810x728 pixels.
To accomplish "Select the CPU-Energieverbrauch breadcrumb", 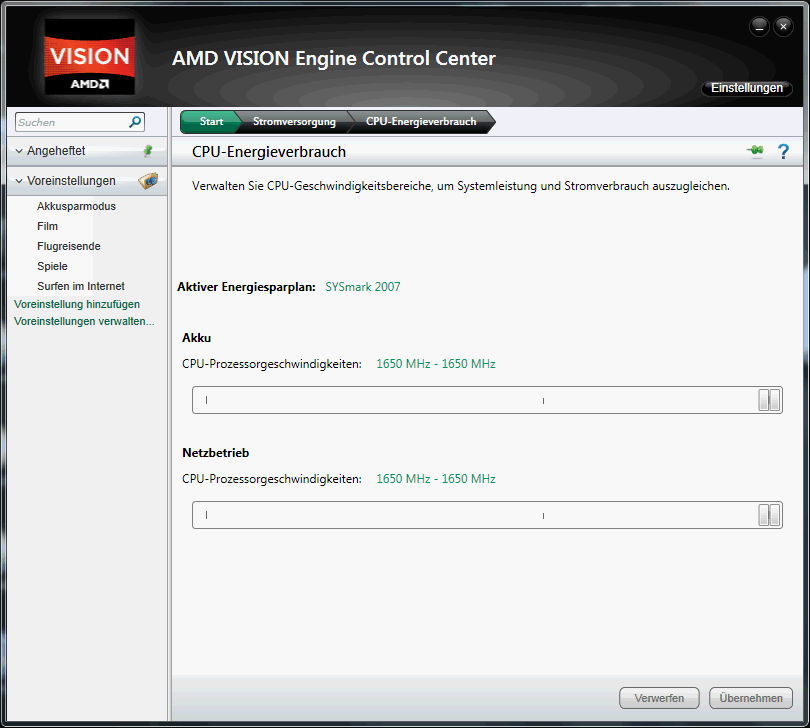I will 421,121.
